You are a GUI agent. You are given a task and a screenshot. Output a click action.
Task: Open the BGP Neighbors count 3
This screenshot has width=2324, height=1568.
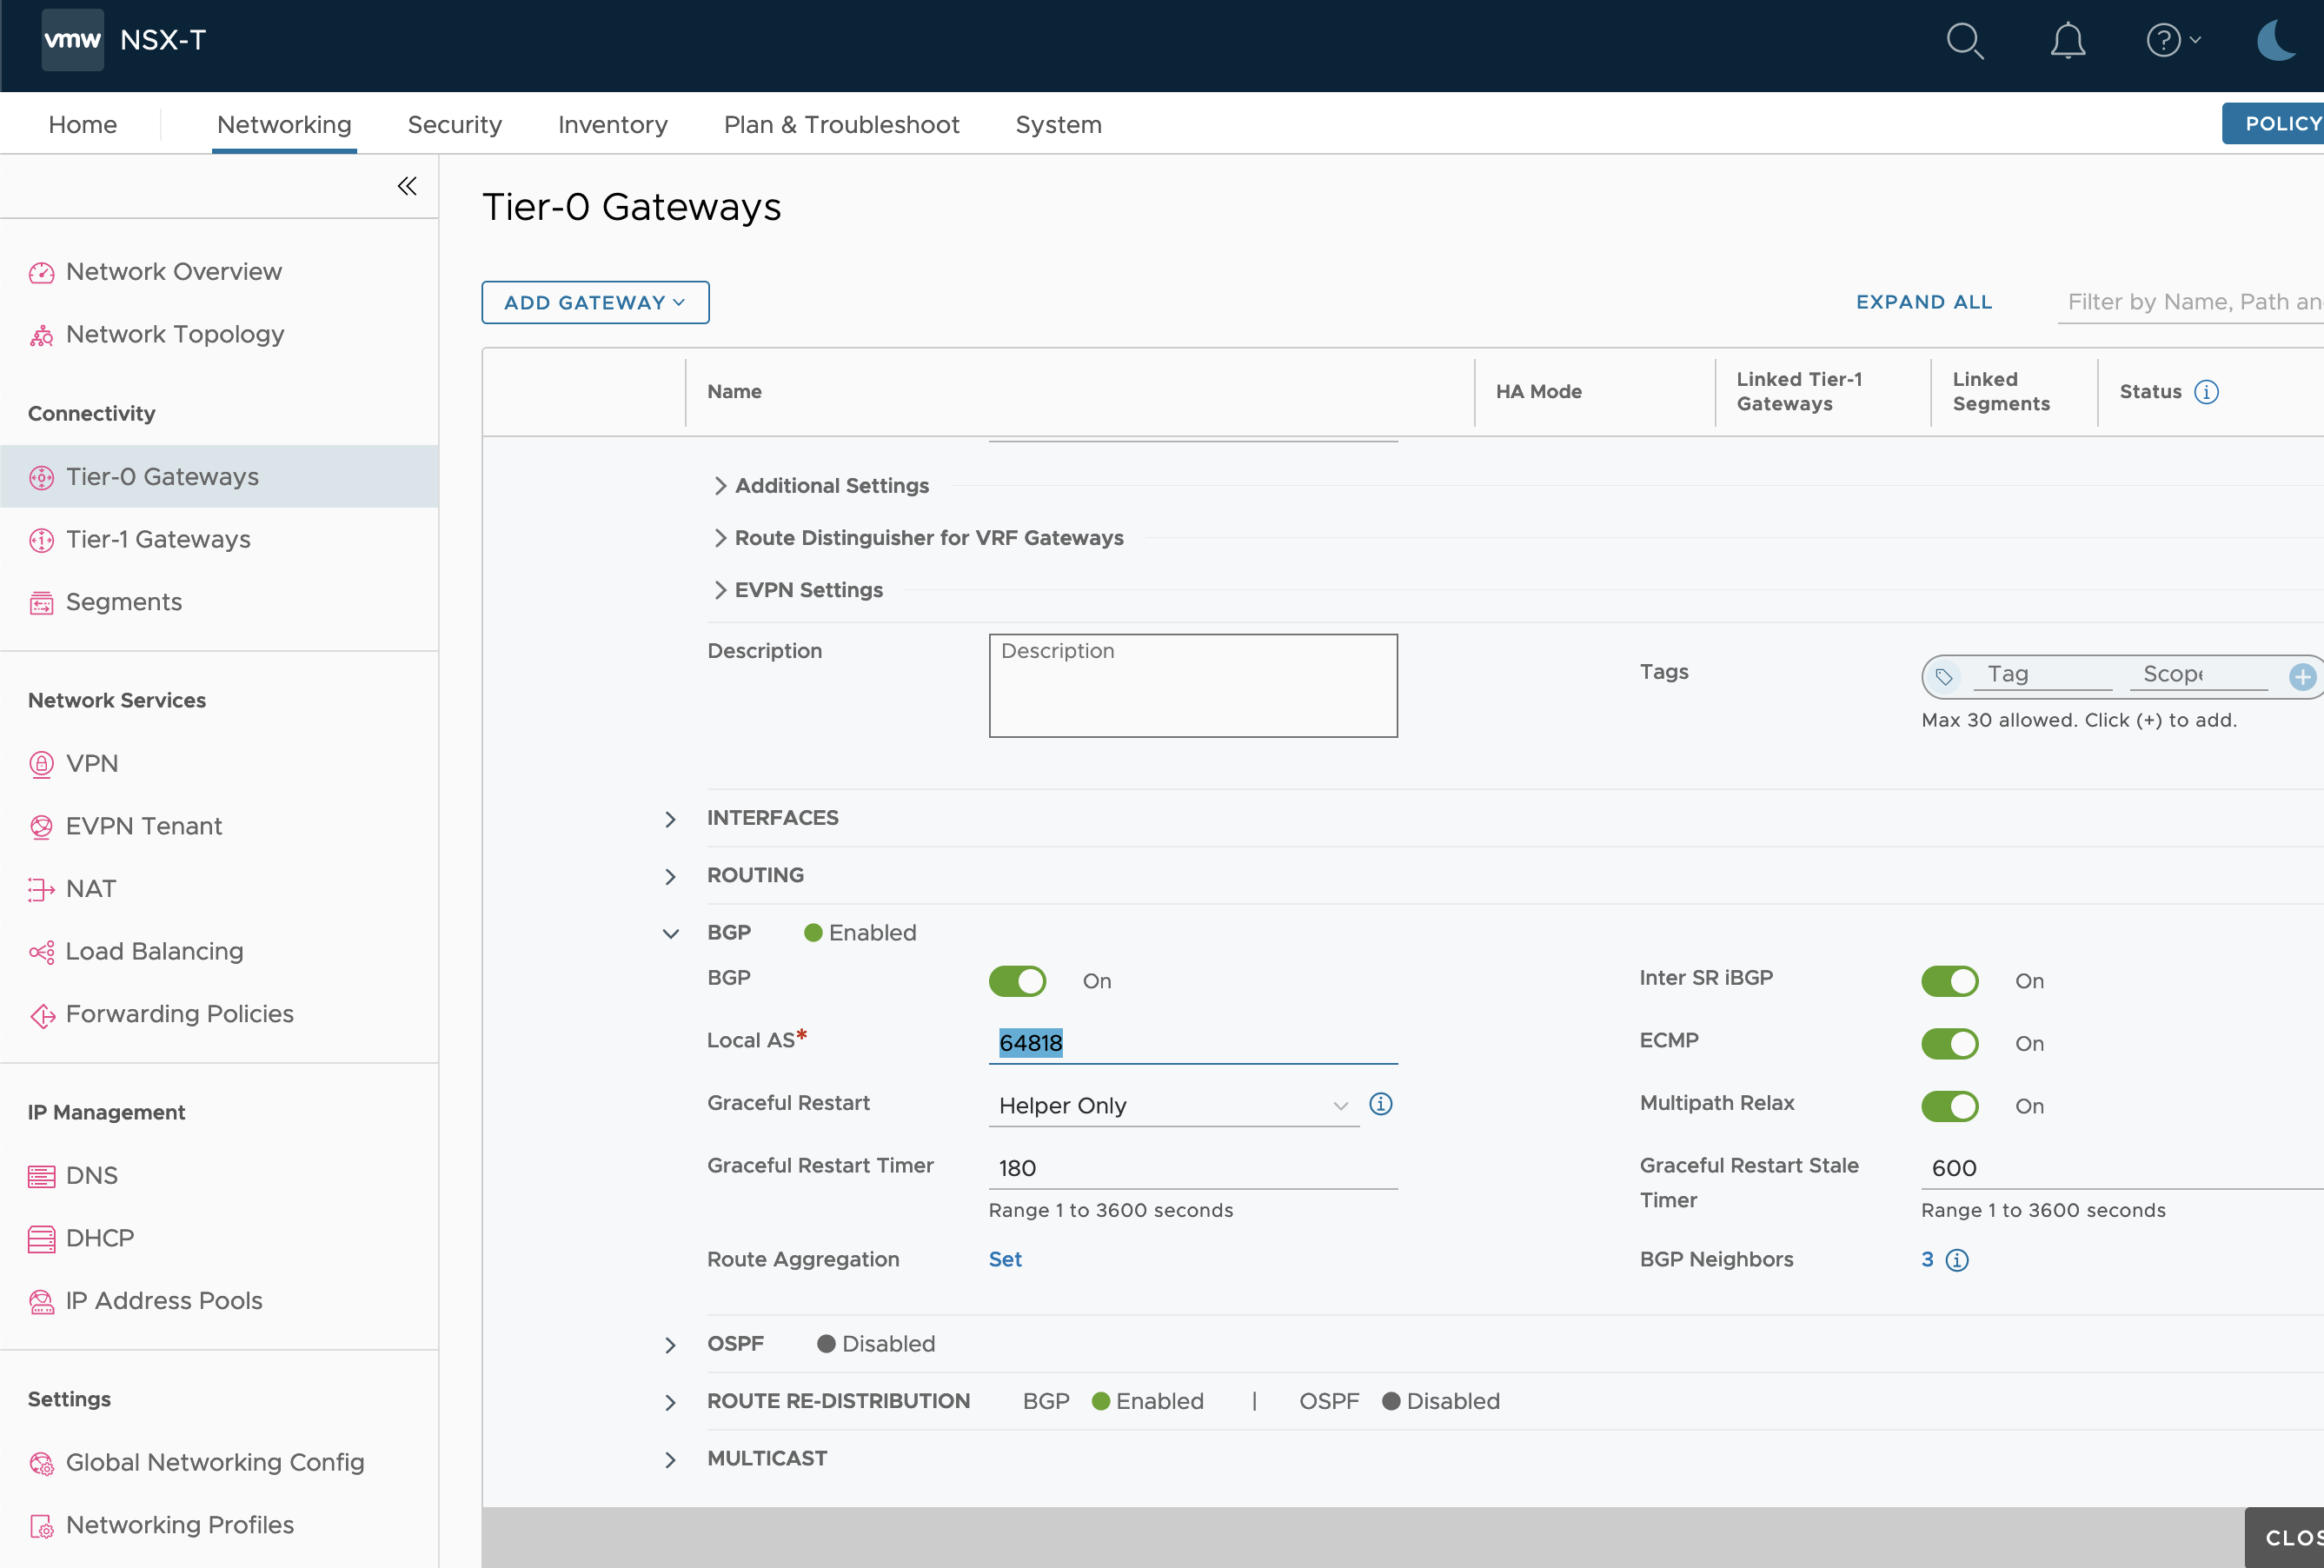(1927, 1260)
